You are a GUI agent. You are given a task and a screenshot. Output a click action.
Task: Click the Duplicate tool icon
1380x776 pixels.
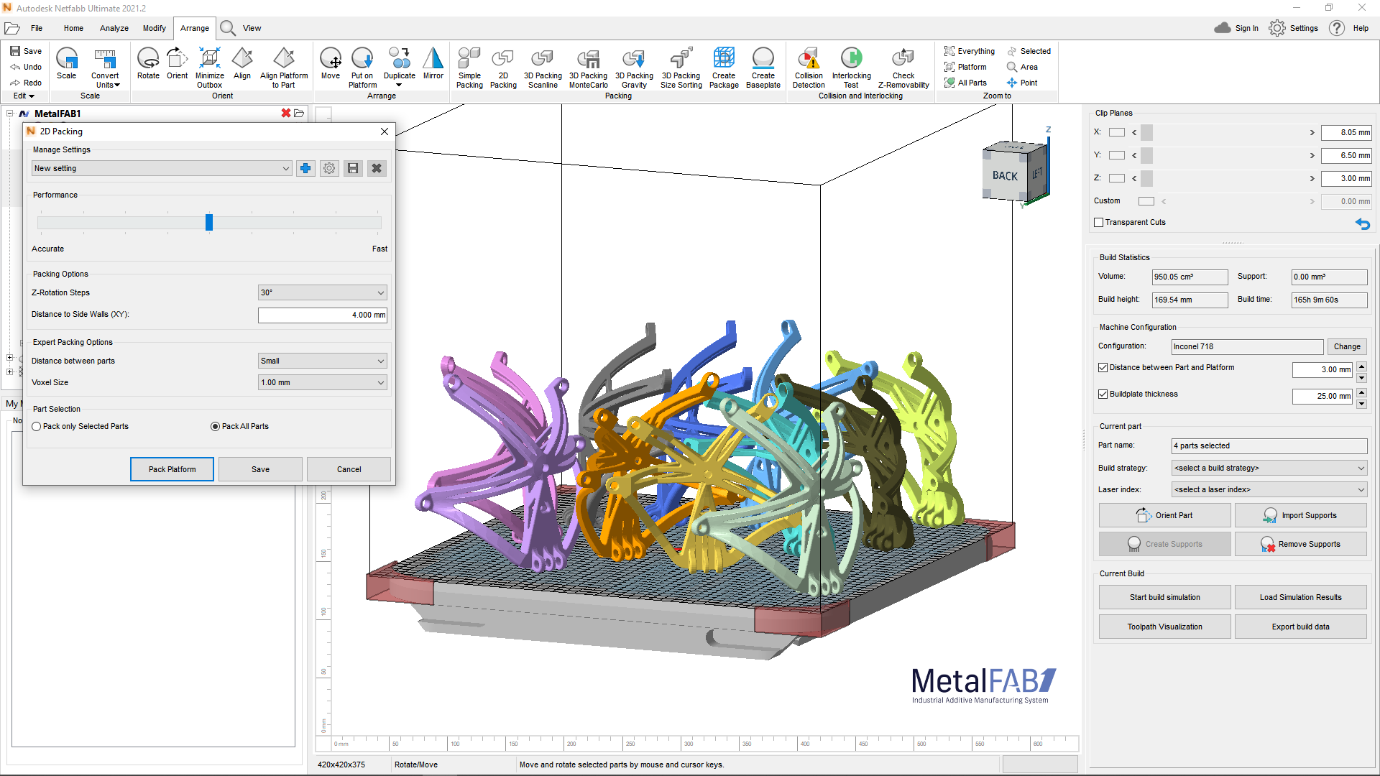point(400,58)
